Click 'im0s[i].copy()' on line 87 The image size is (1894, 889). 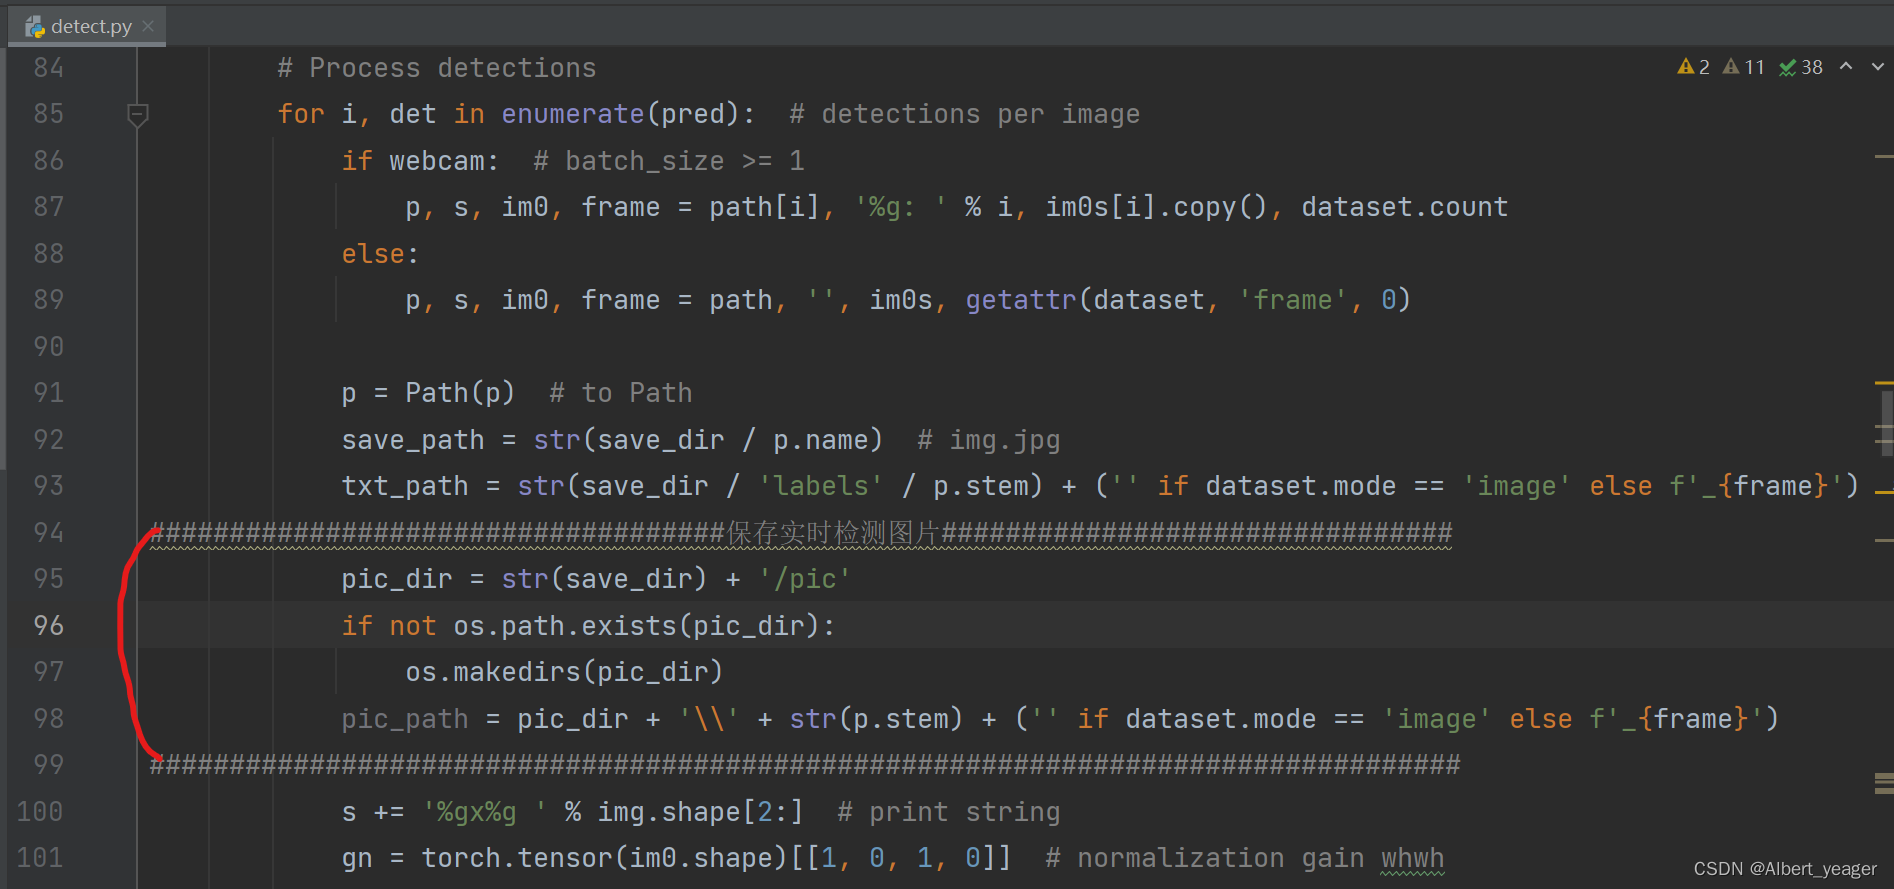(1156, 207)
